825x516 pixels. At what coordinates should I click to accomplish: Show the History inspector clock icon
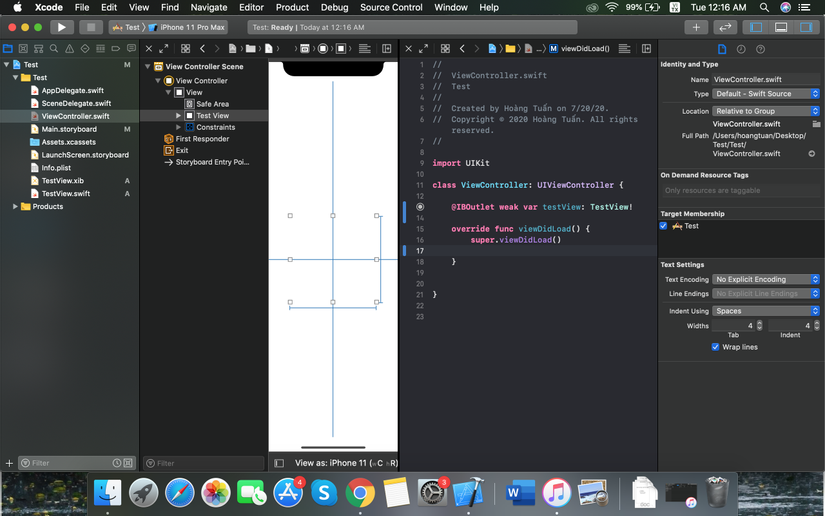click(x=741, y=48)
